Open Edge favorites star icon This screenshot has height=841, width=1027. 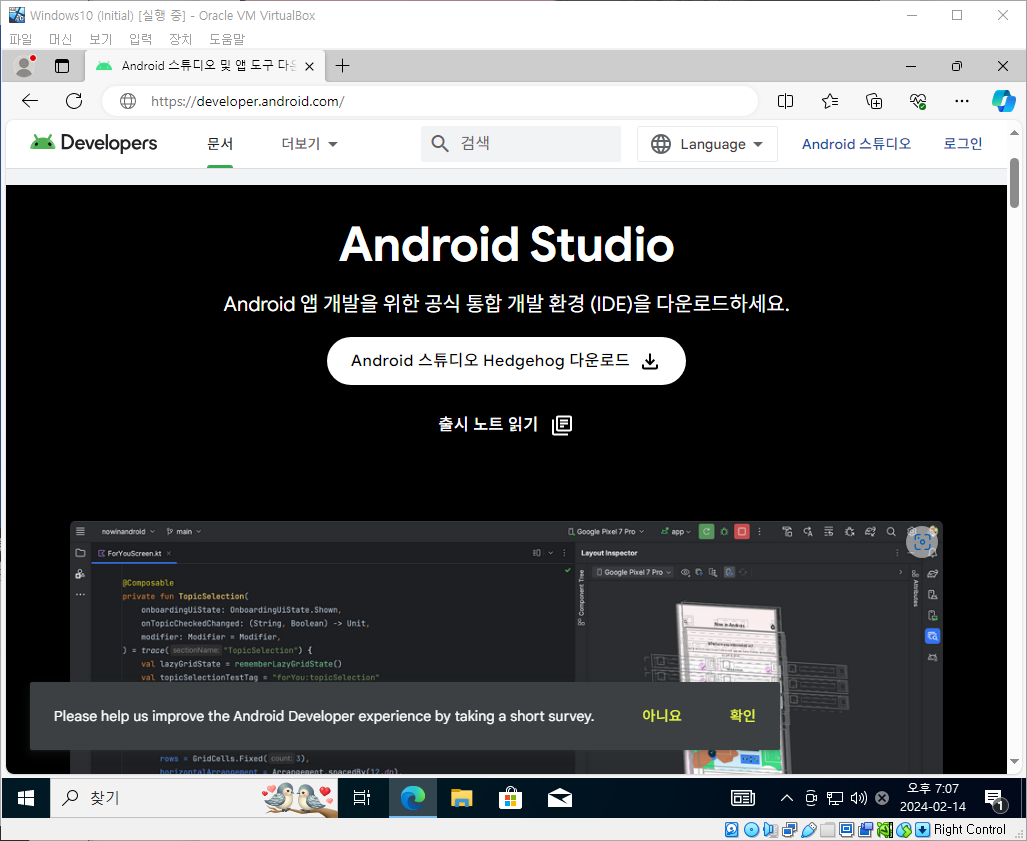click(830, 101)
